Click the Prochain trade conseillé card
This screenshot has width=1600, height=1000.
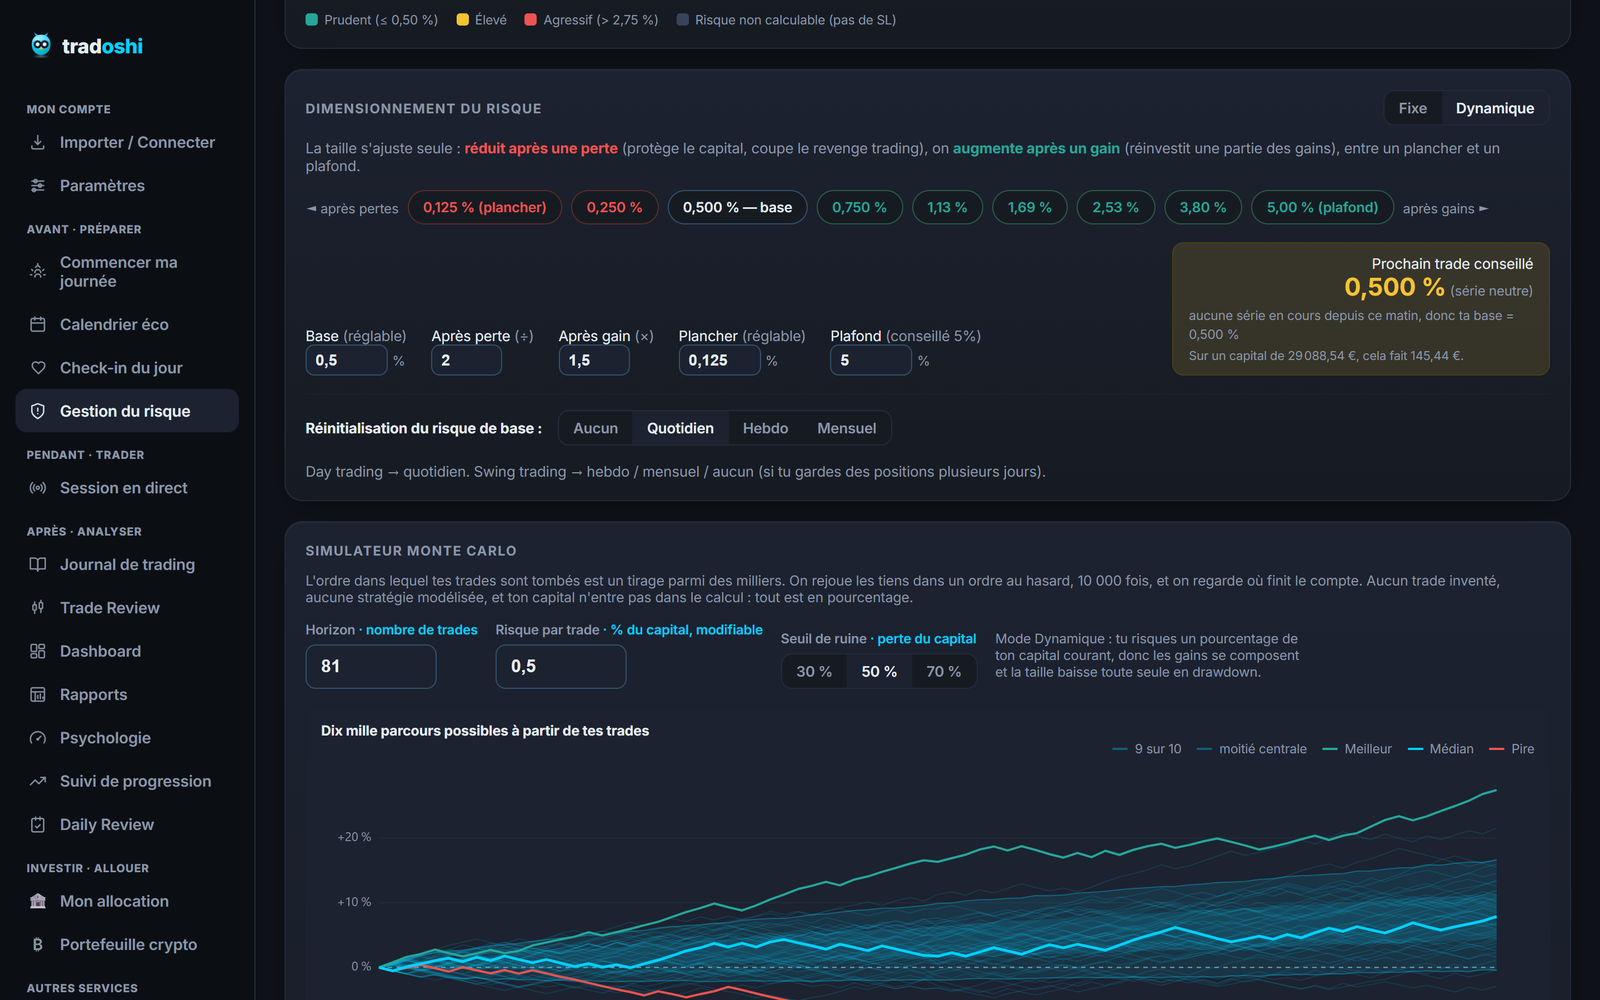pyautogui.click(x=1361, y=309)
